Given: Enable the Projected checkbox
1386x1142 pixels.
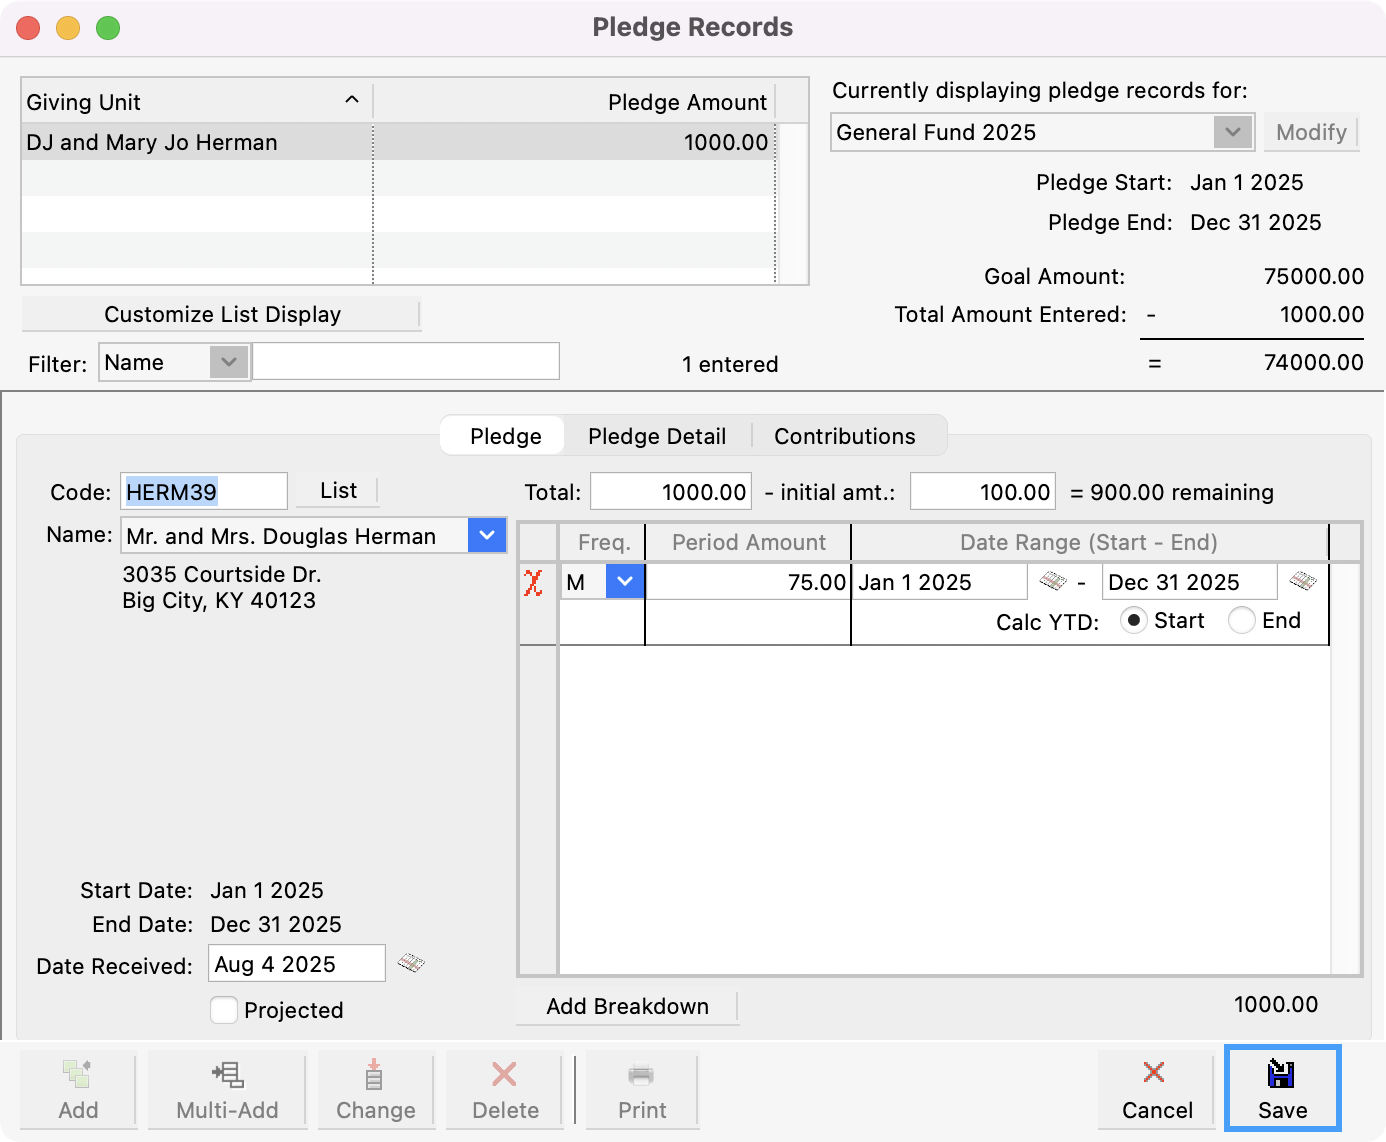Looking at the screenshot, I should (x=224, y=1010).
